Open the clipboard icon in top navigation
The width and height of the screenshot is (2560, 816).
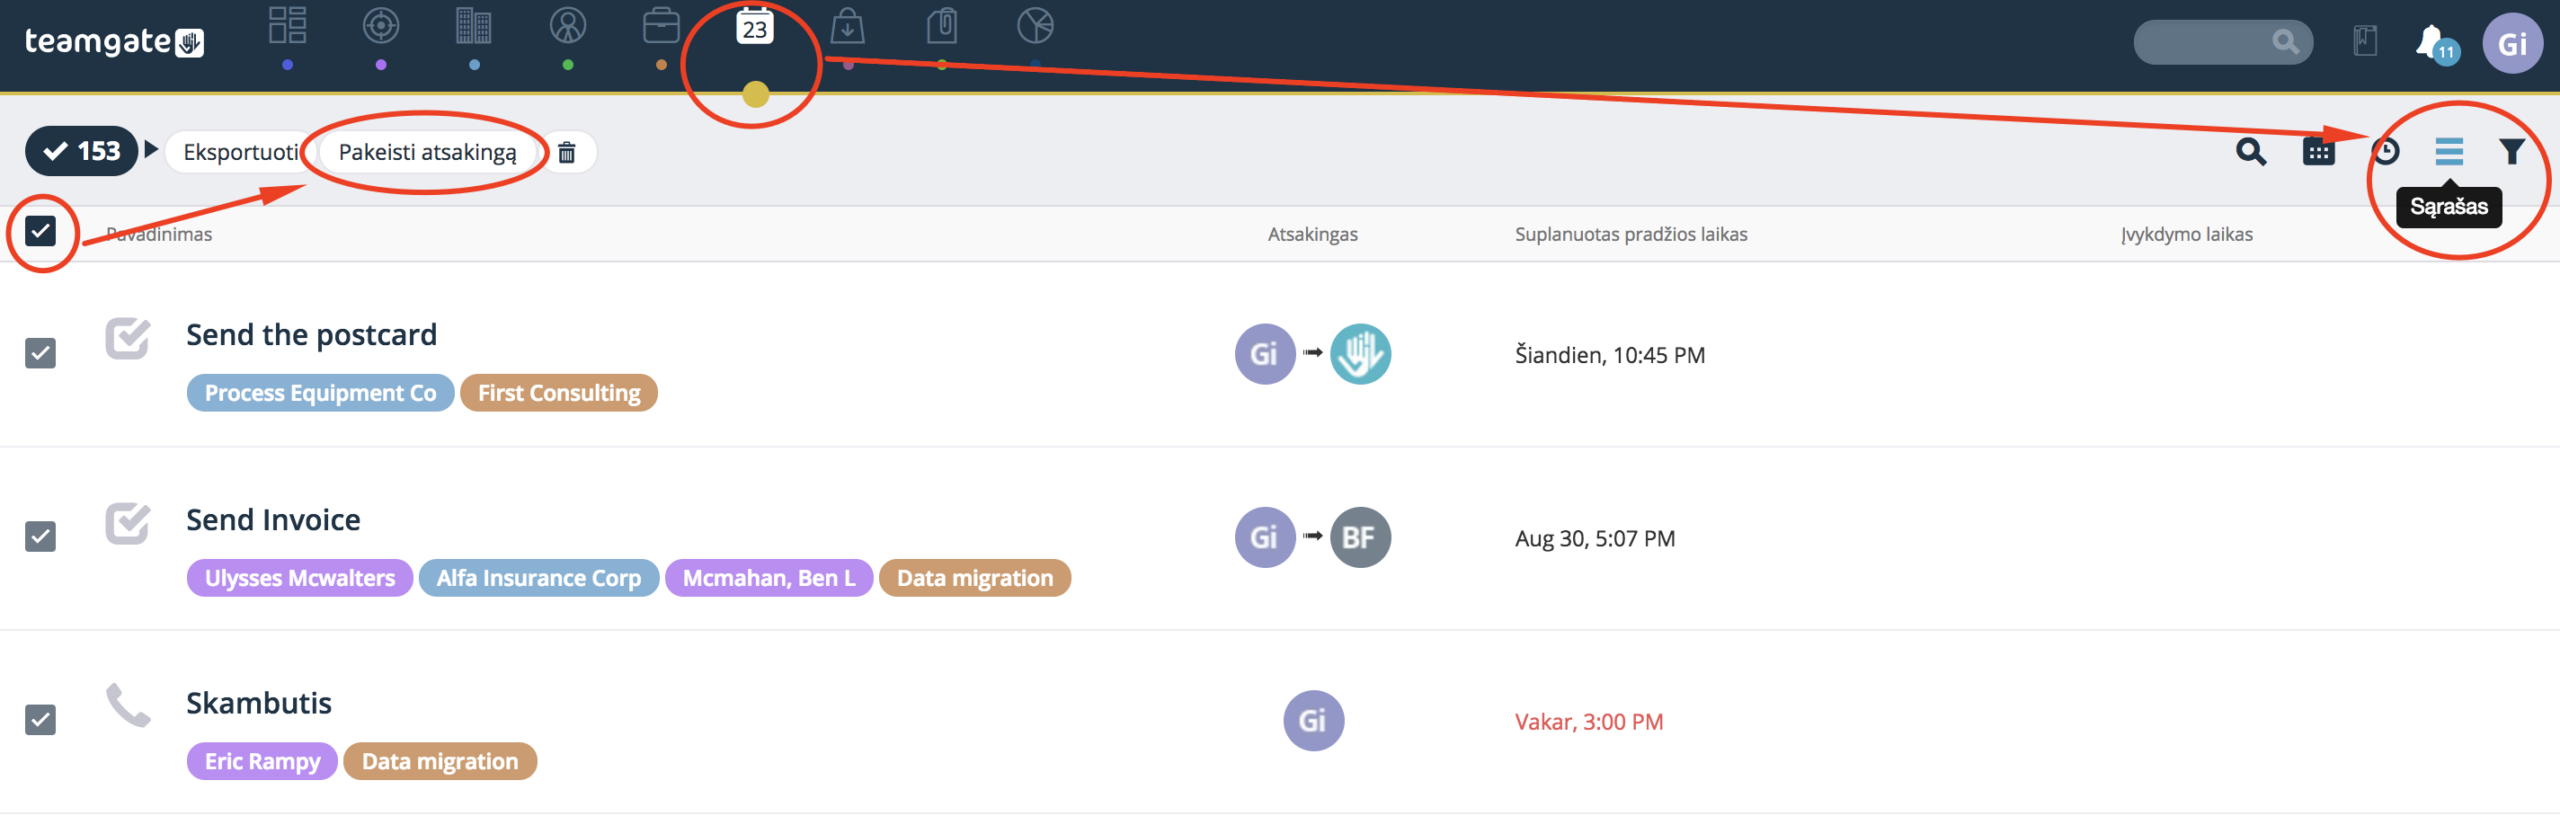[x=942, y=26]
